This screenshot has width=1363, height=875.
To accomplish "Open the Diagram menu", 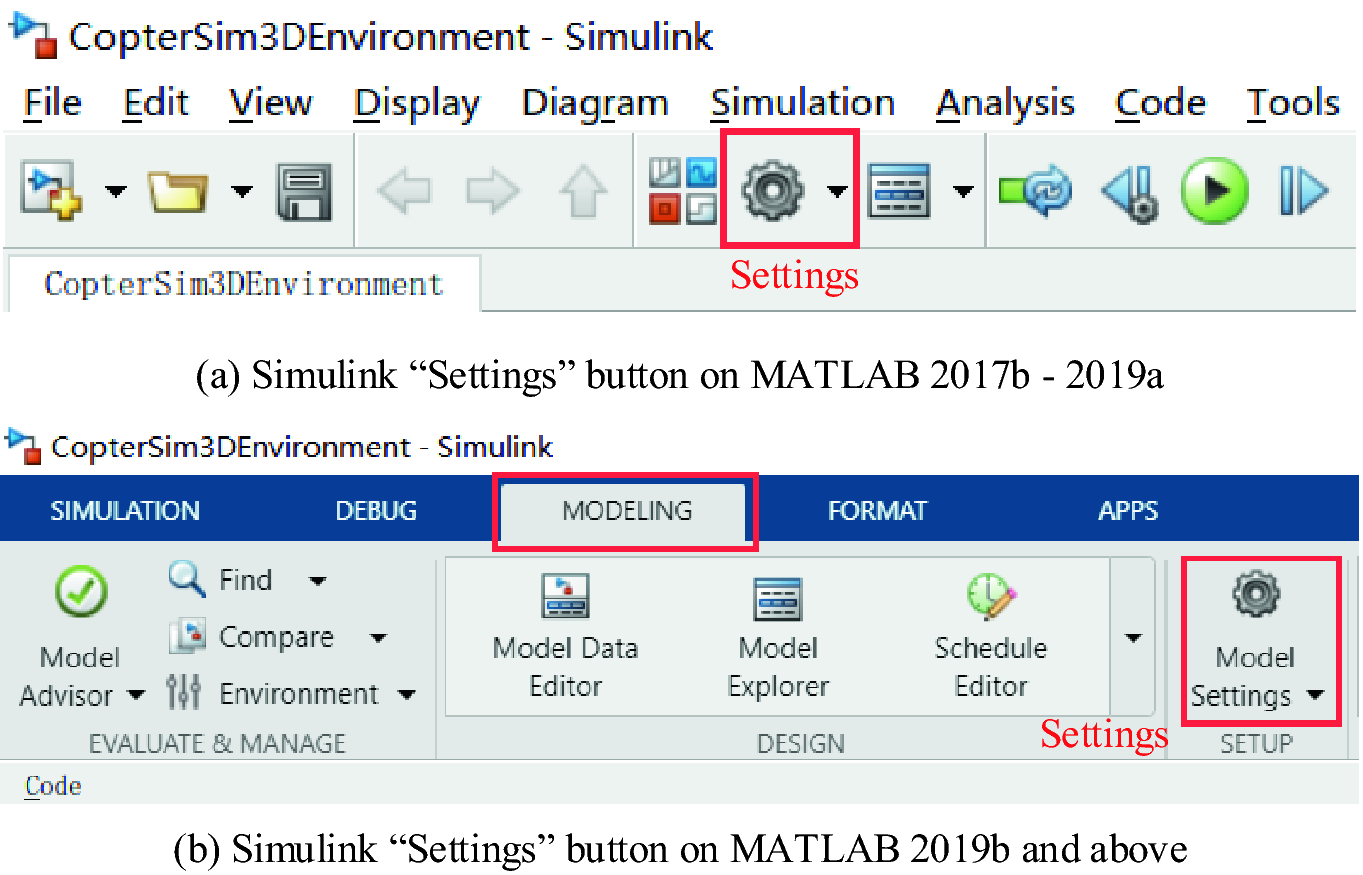I will [x=595, y=104].
